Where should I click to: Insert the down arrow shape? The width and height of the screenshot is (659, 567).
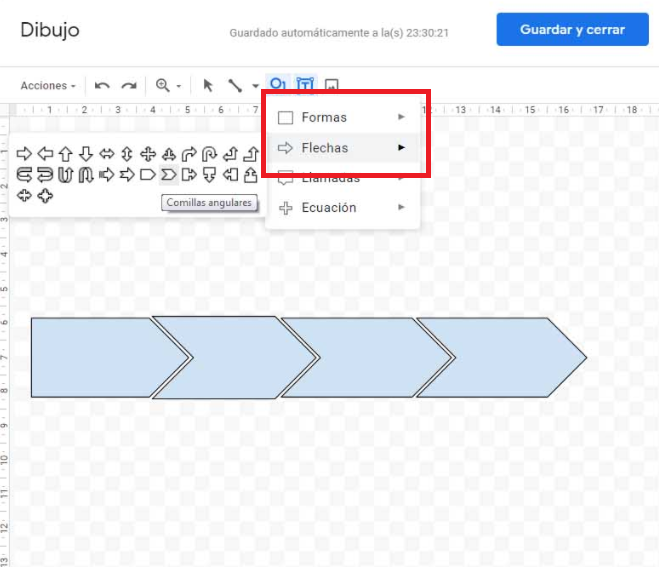[x=86, y=154]
